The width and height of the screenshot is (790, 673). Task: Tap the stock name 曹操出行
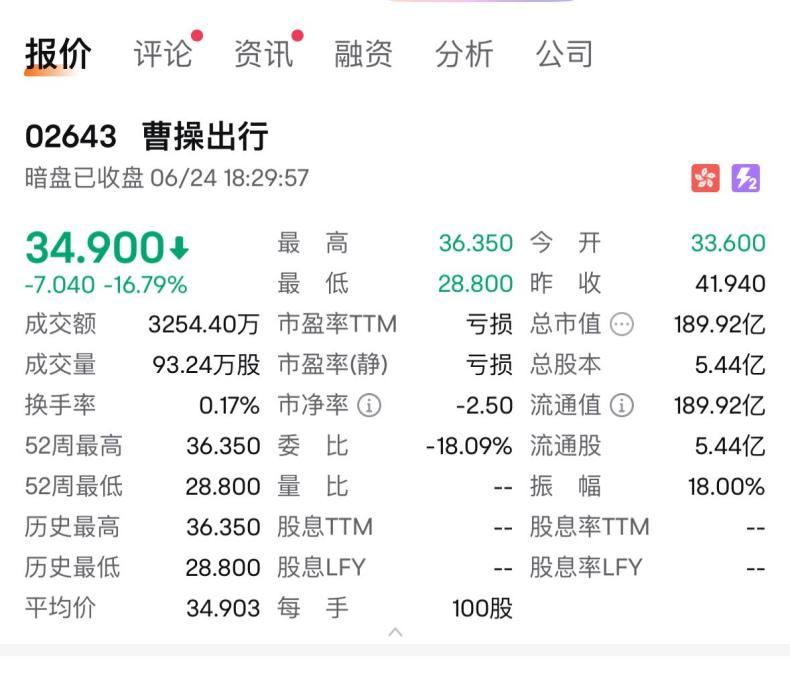pos(205,137)
